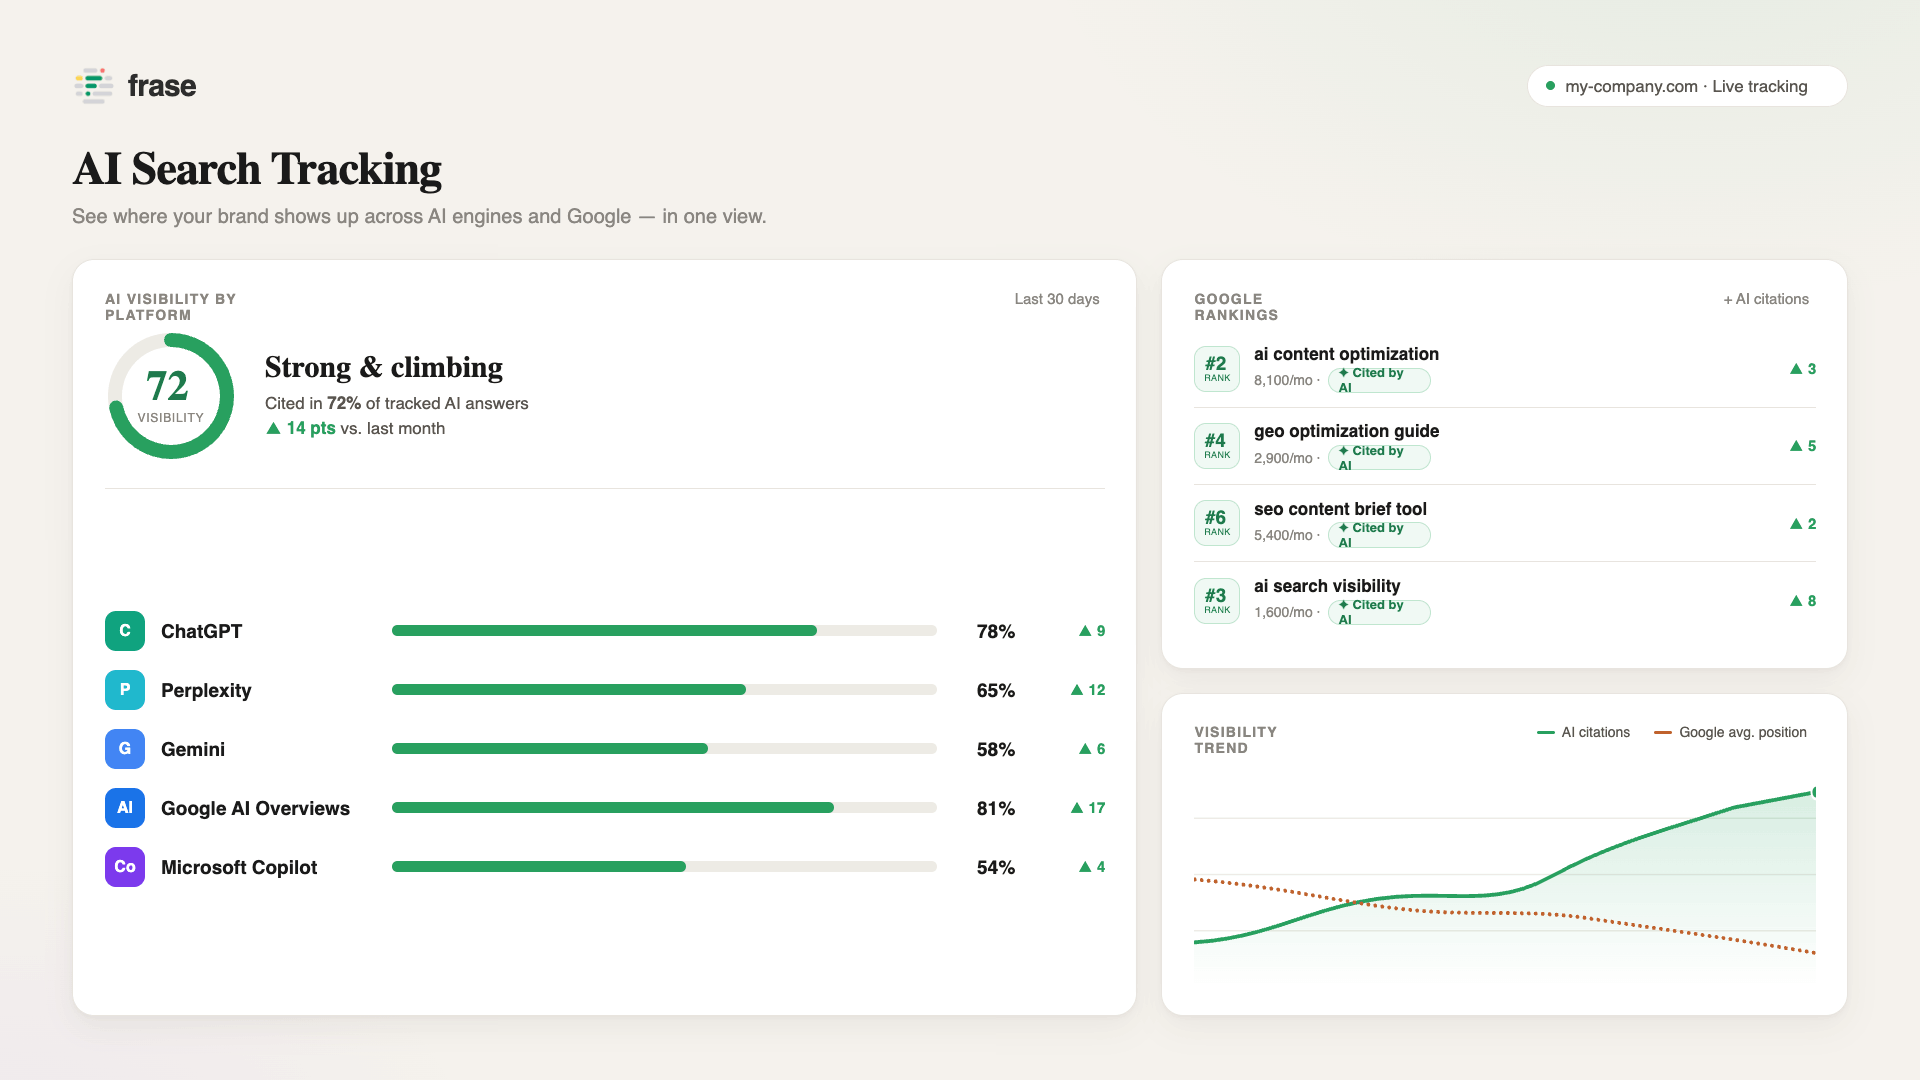Open the ai content optimization keyword
The height and width of the screenshot is (1080, 1920).
(x=1346, y=354)
